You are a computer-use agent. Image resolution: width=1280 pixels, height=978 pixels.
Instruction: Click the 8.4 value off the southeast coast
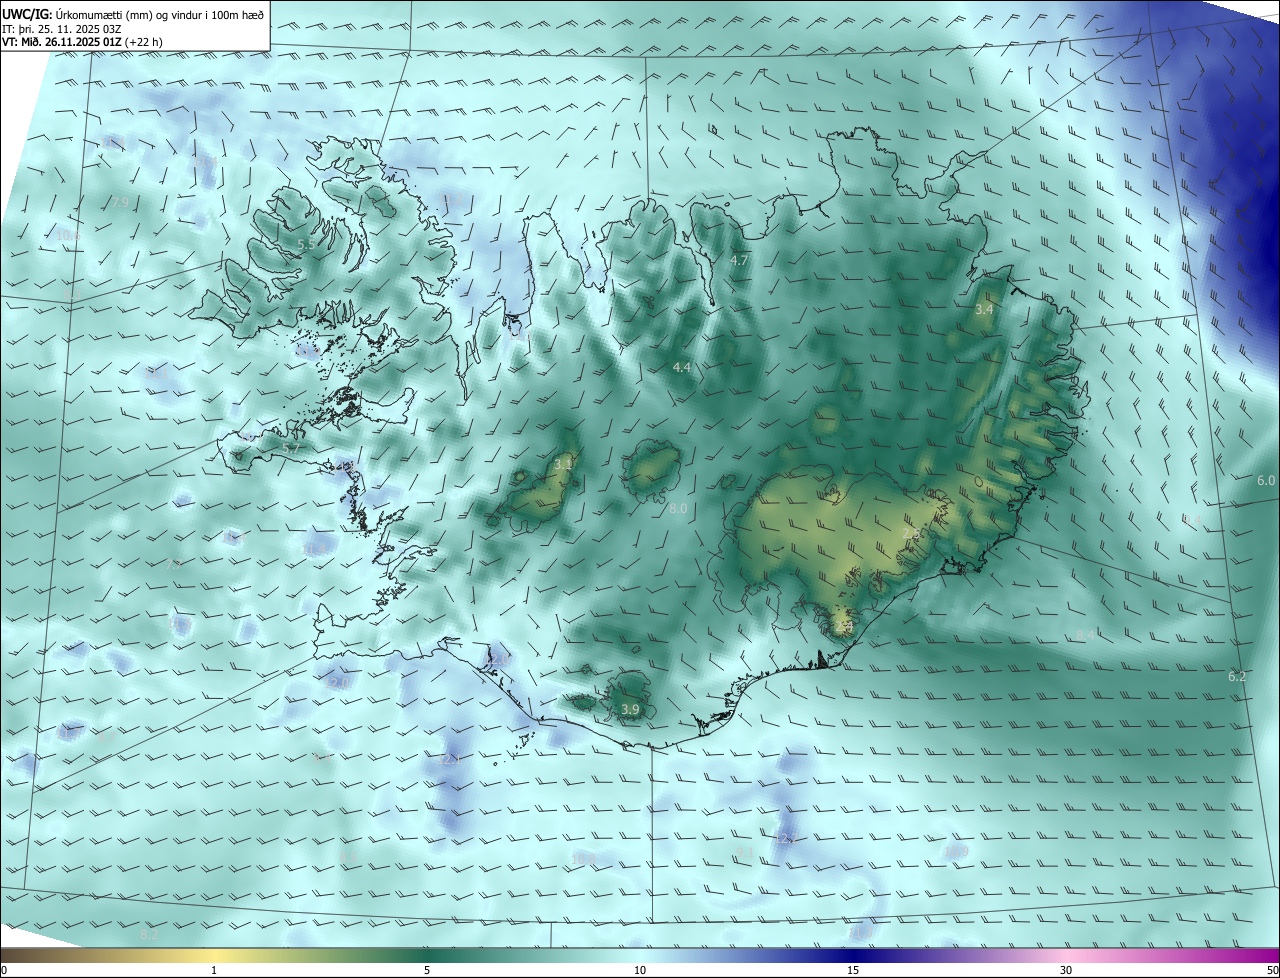click(1085, 636)
